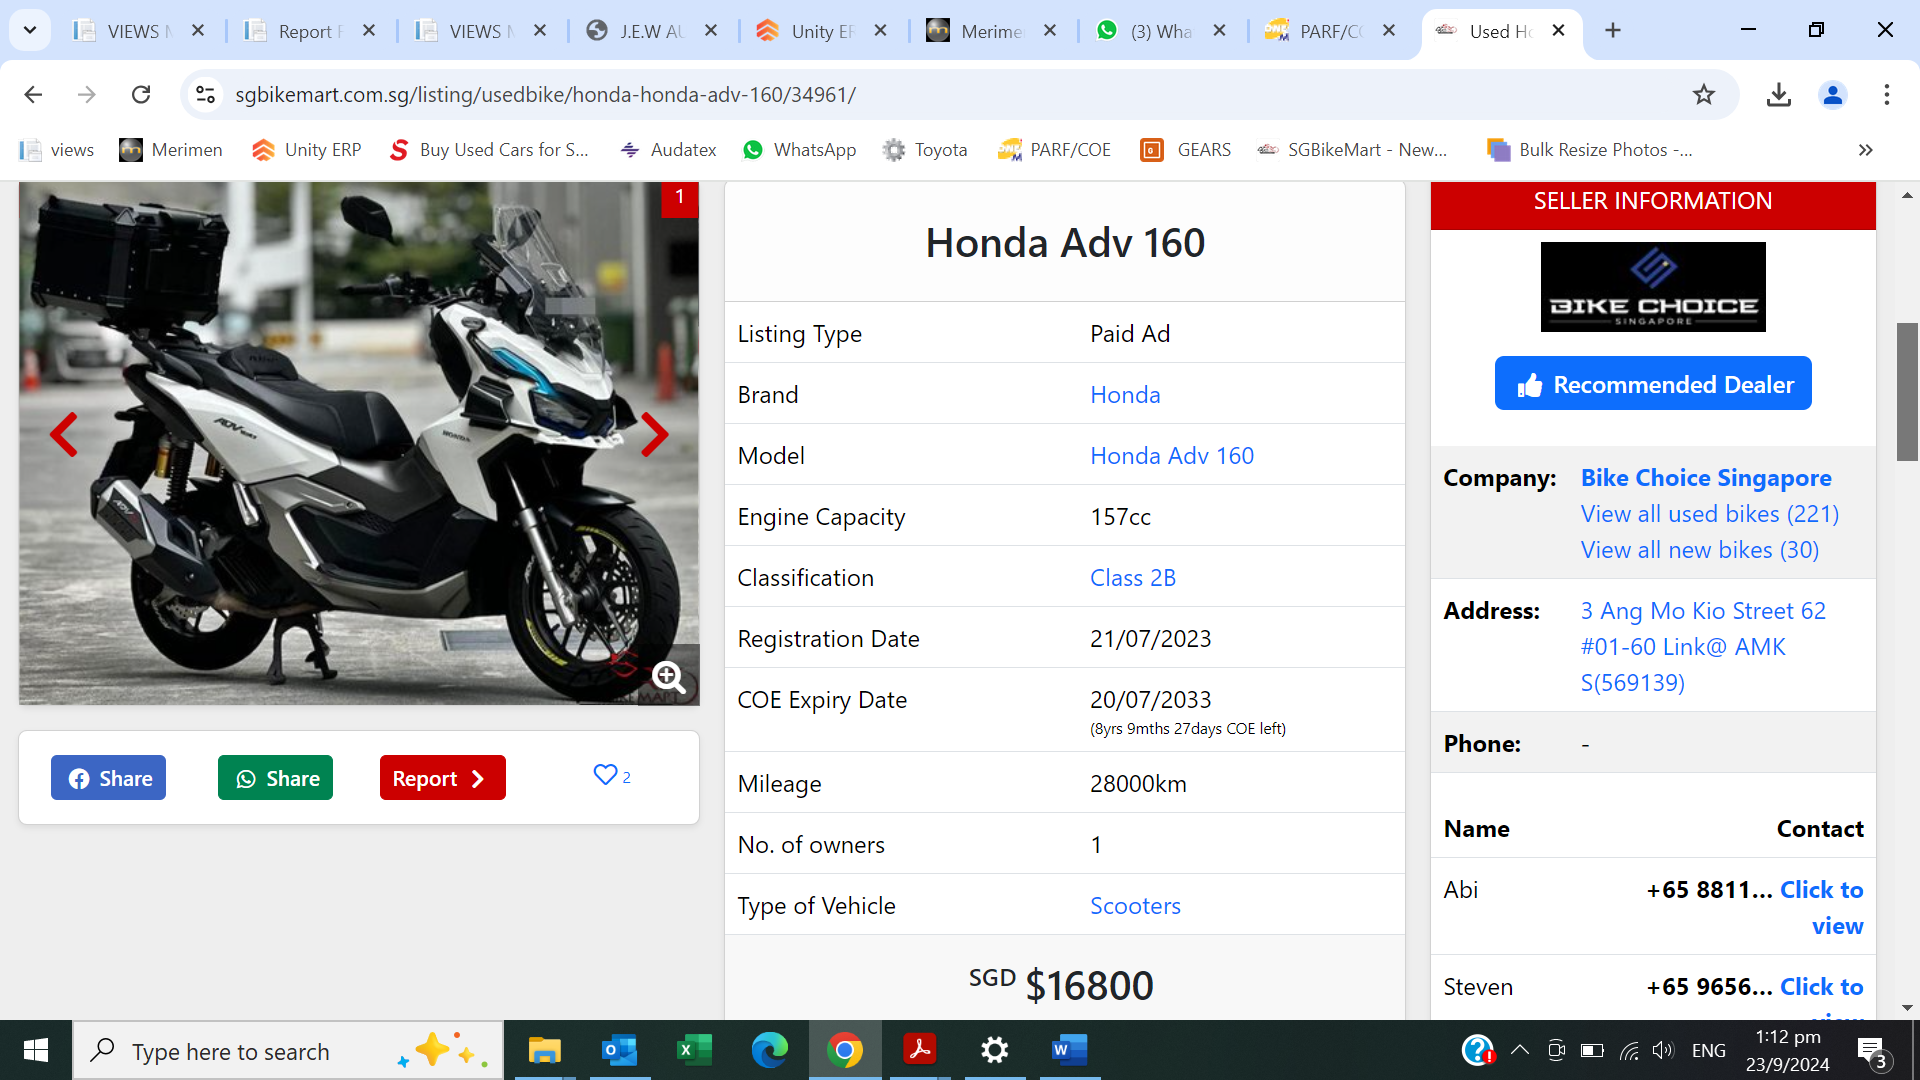Show more bookmarks with the chevron
Viewport: 1920px width, 1080px height.
click(1865, 150)
